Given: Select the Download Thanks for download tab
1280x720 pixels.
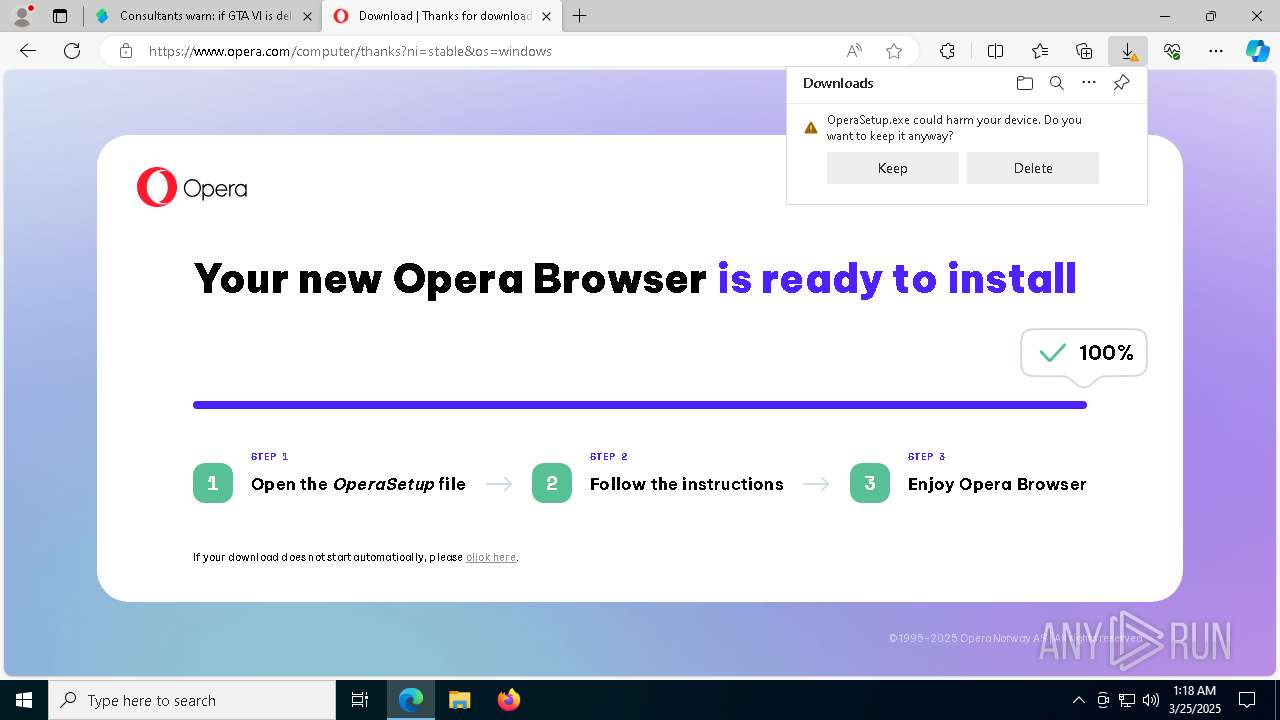Looking at the screenshot, I should click(x=443, y=16).
